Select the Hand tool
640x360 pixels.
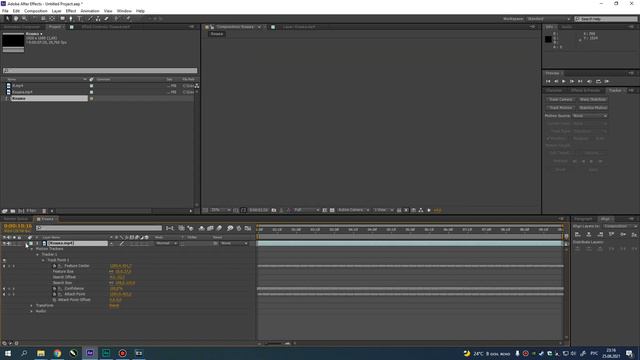[x=16, y=19]
